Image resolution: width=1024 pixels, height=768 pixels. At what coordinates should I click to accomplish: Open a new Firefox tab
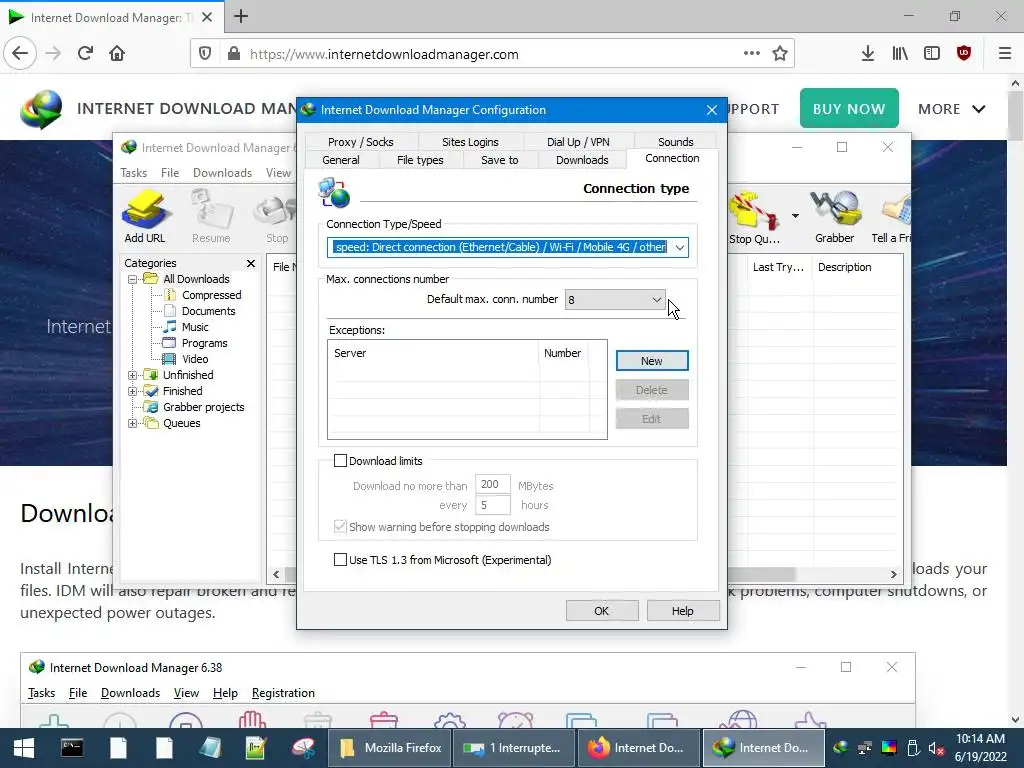click(241, 16)
